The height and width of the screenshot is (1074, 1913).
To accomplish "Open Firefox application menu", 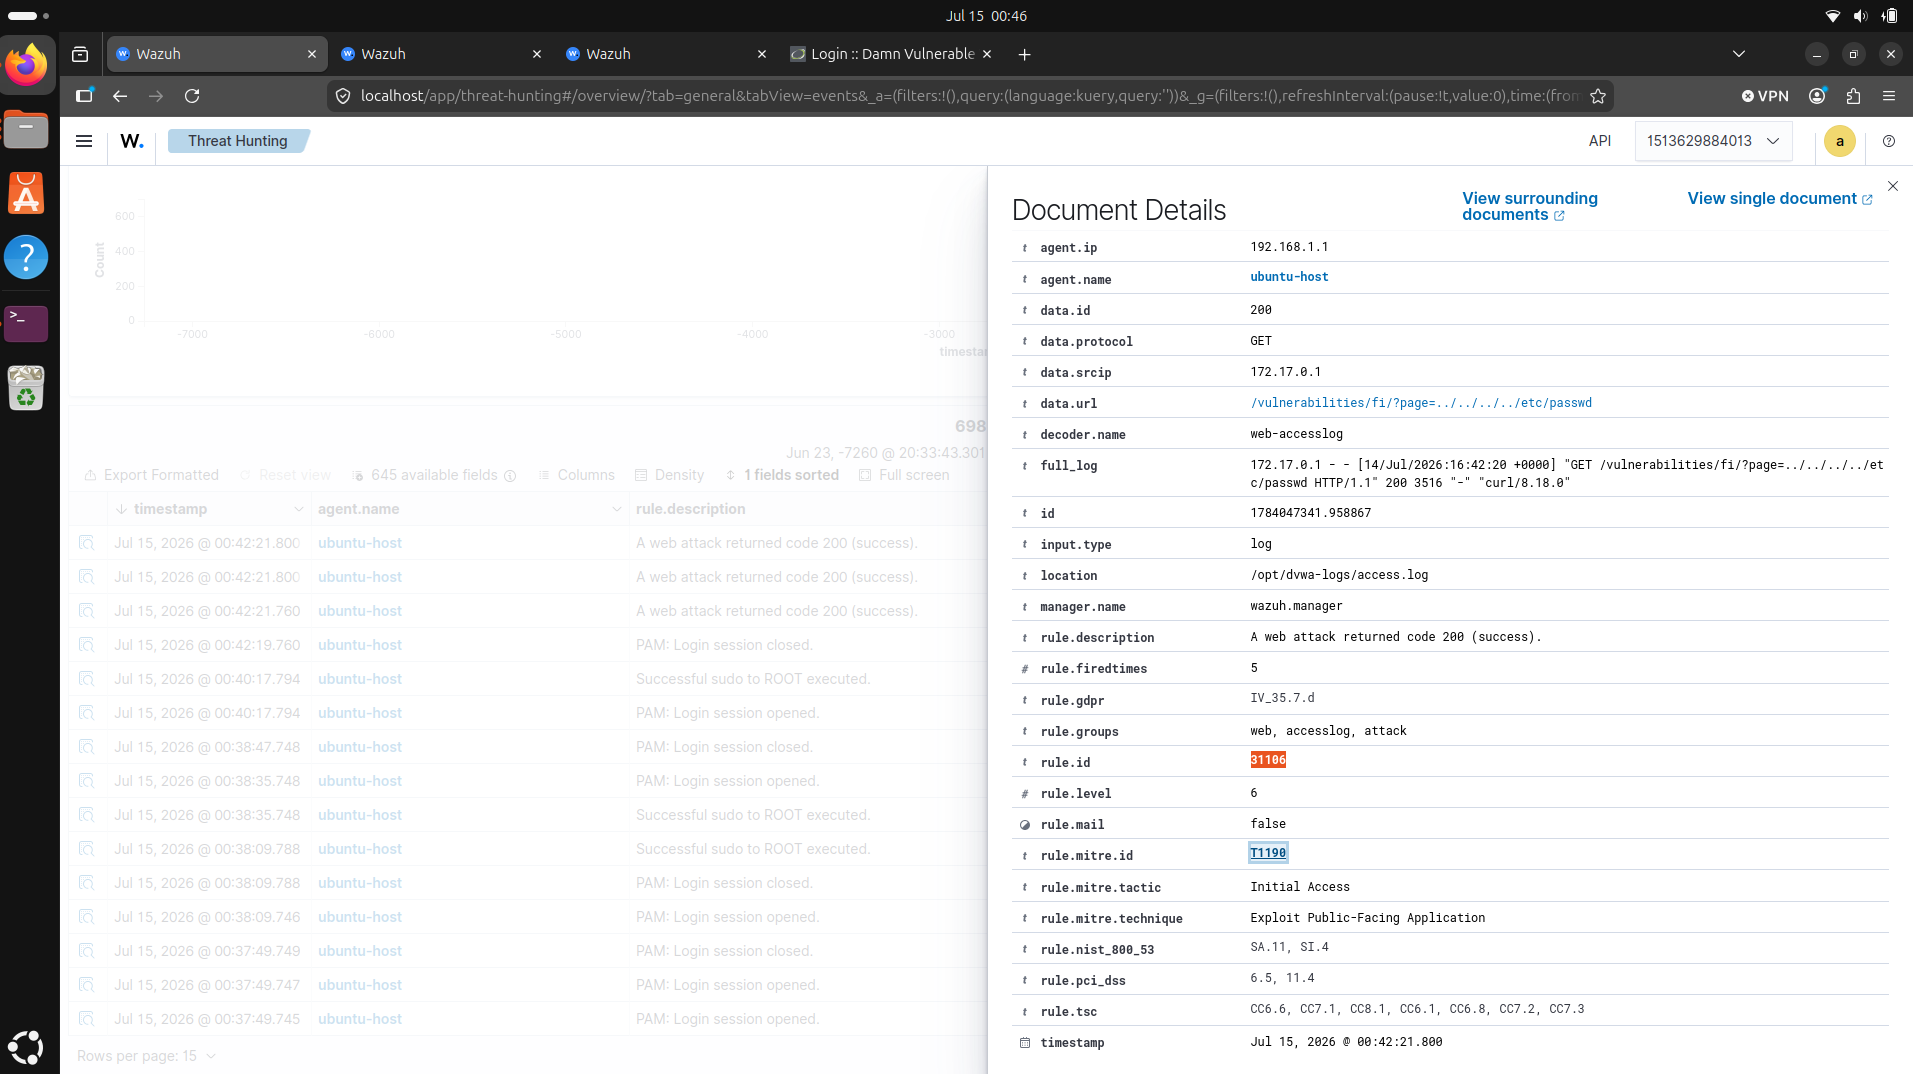I will click(1889, 96).
